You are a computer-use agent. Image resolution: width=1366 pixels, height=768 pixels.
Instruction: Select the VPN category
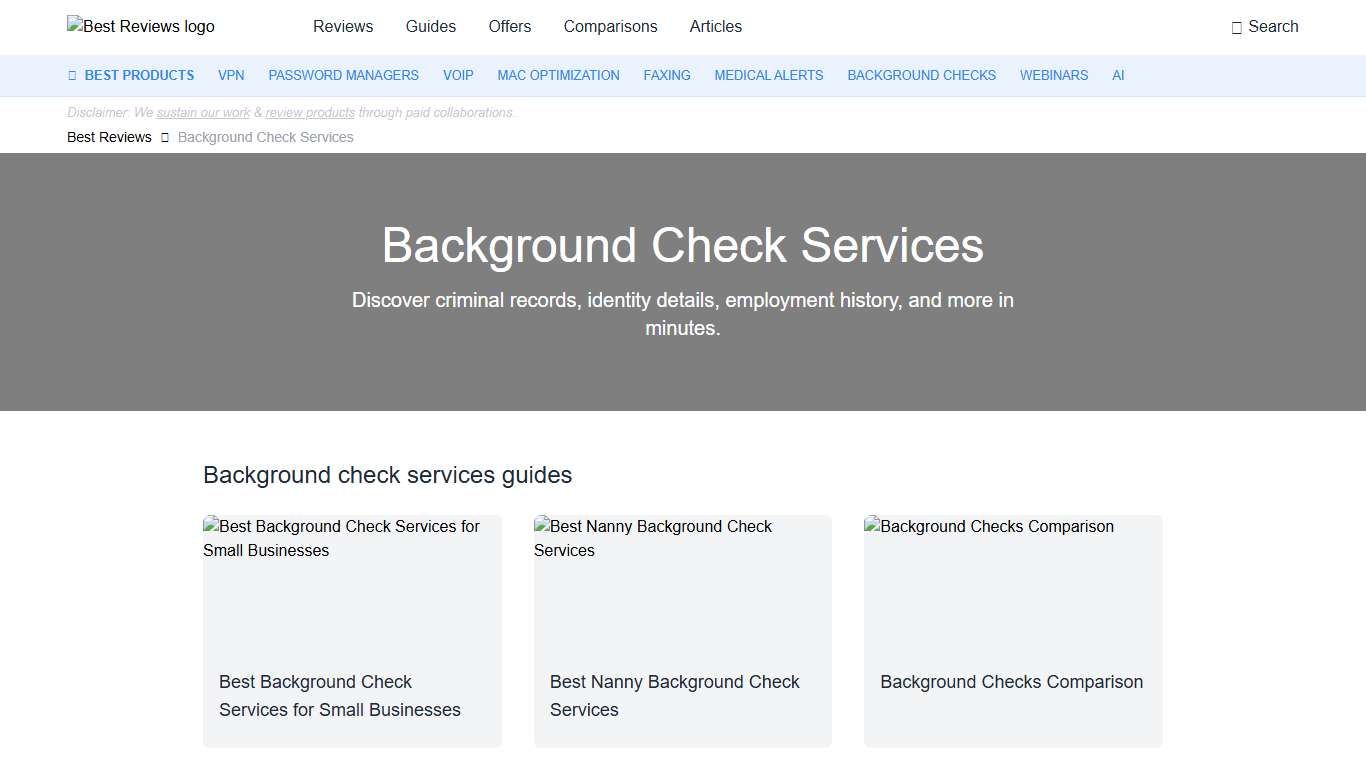pos(231,75)
